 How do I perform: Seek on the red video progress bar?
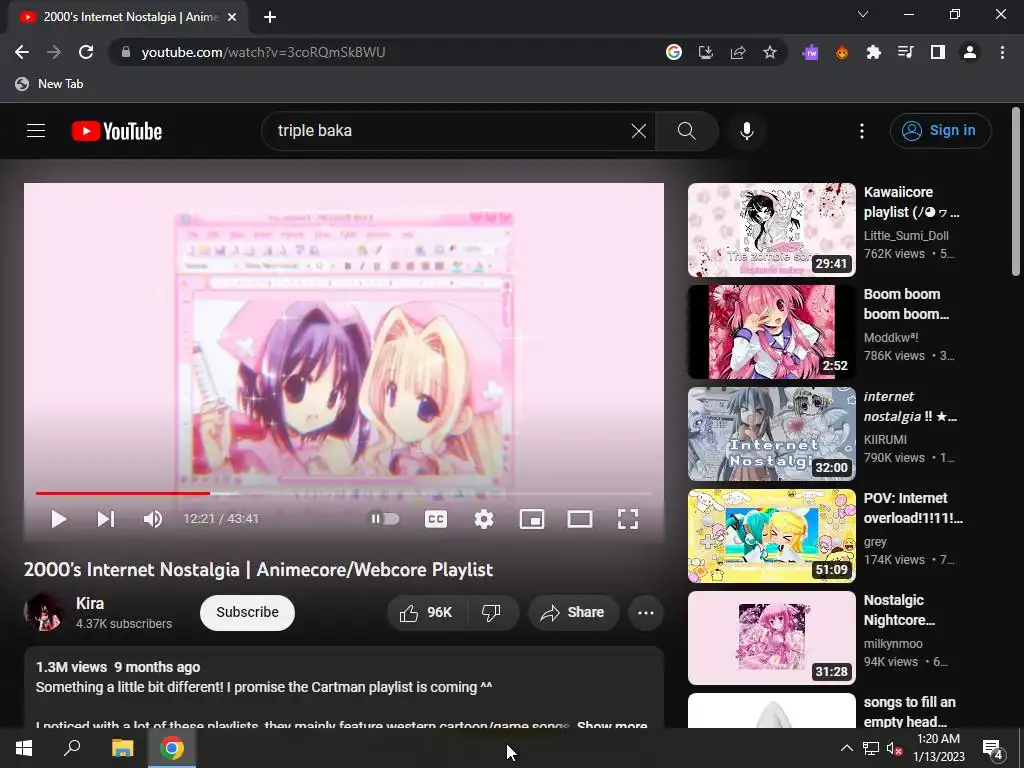pyautogui.click(x=123, y=493)
